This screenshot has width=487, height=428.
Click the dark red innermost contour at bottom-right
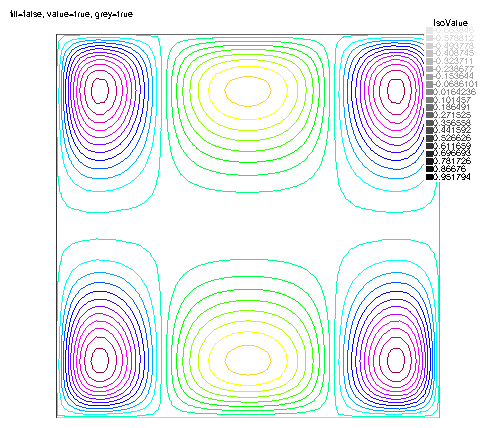pos(396,360)
